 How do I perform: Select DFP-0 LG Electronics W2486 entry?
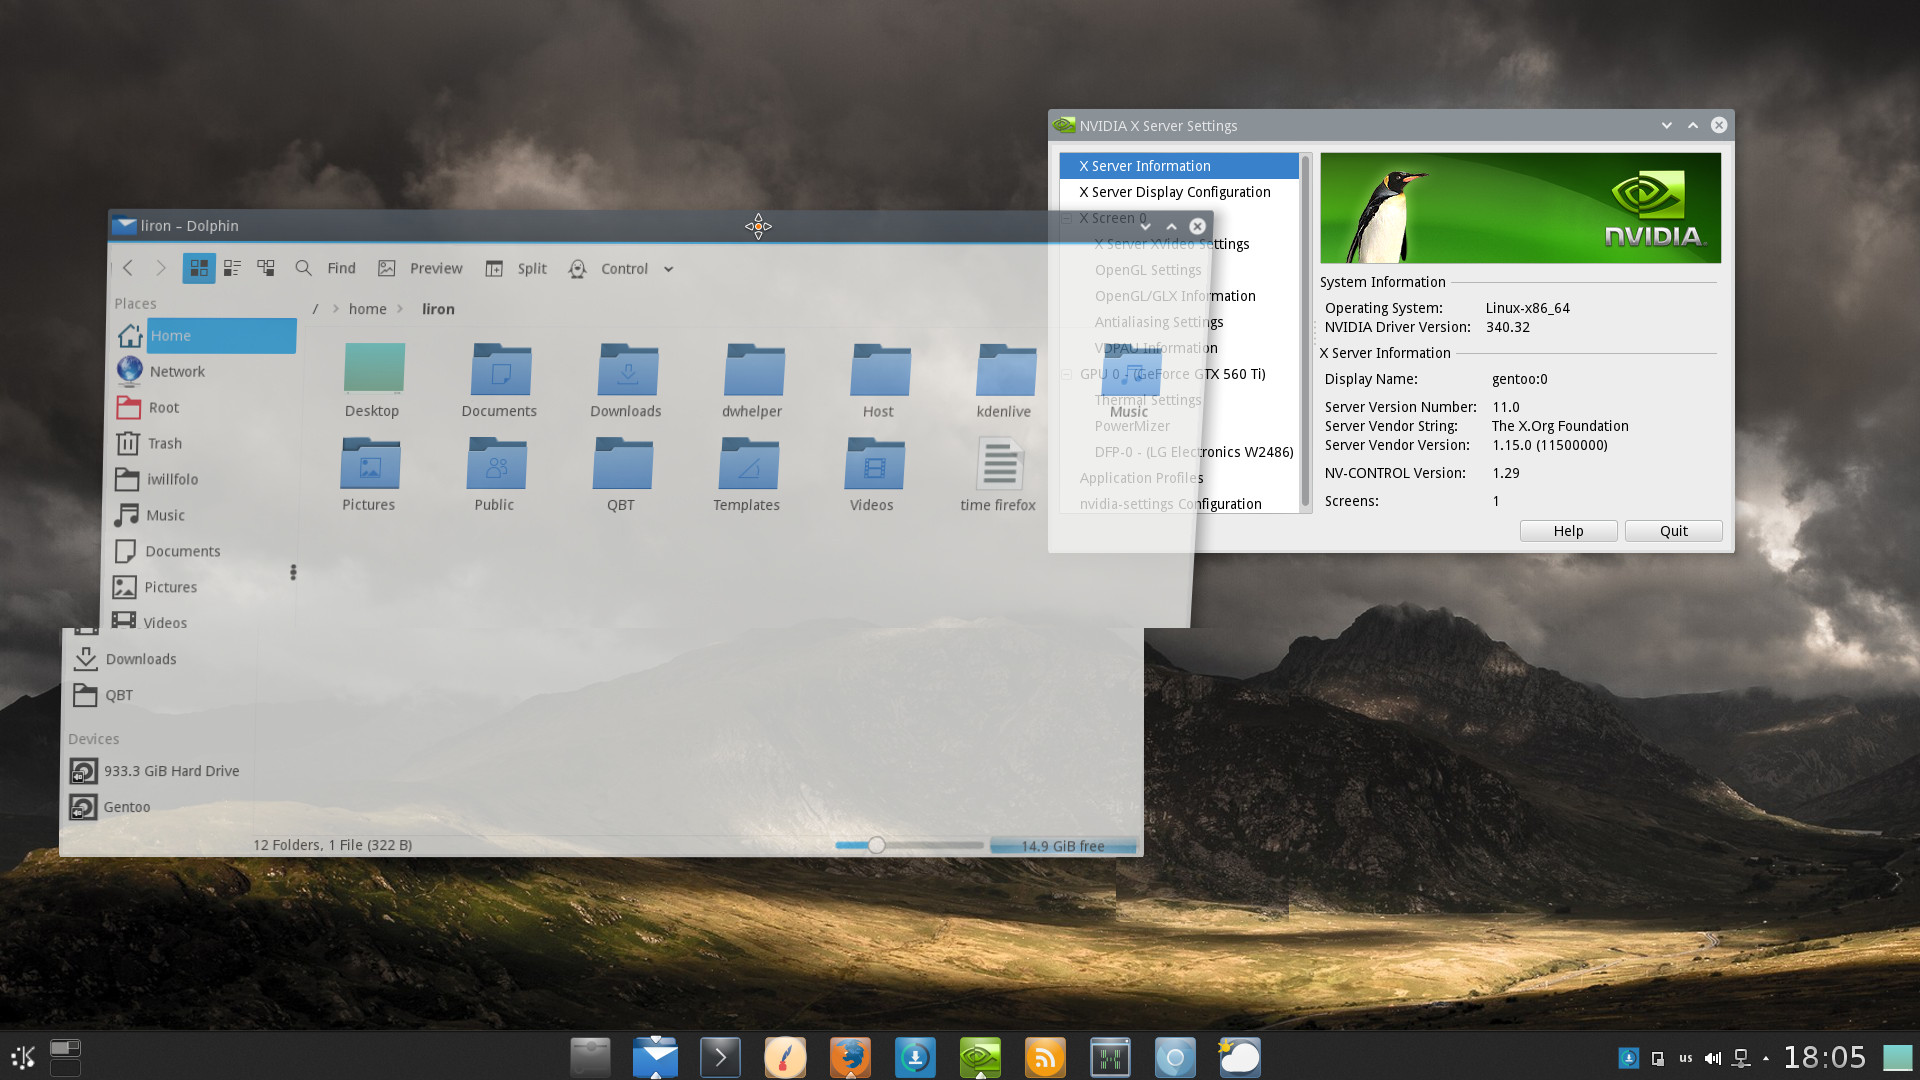(1194, 452)
